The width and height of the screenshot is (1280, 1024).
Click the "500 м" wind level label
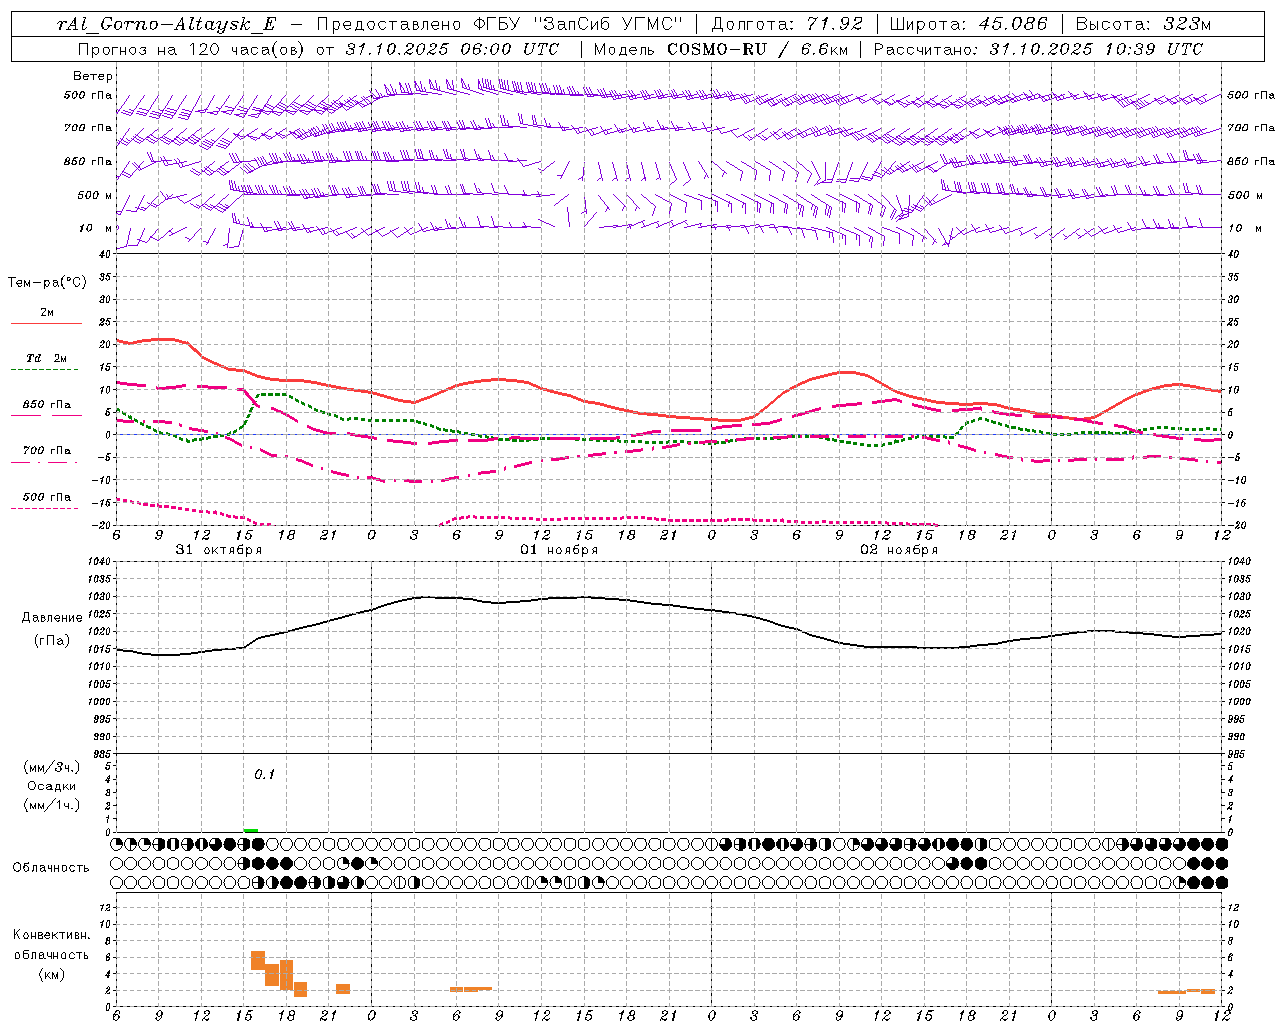click(x=95, y=196)
